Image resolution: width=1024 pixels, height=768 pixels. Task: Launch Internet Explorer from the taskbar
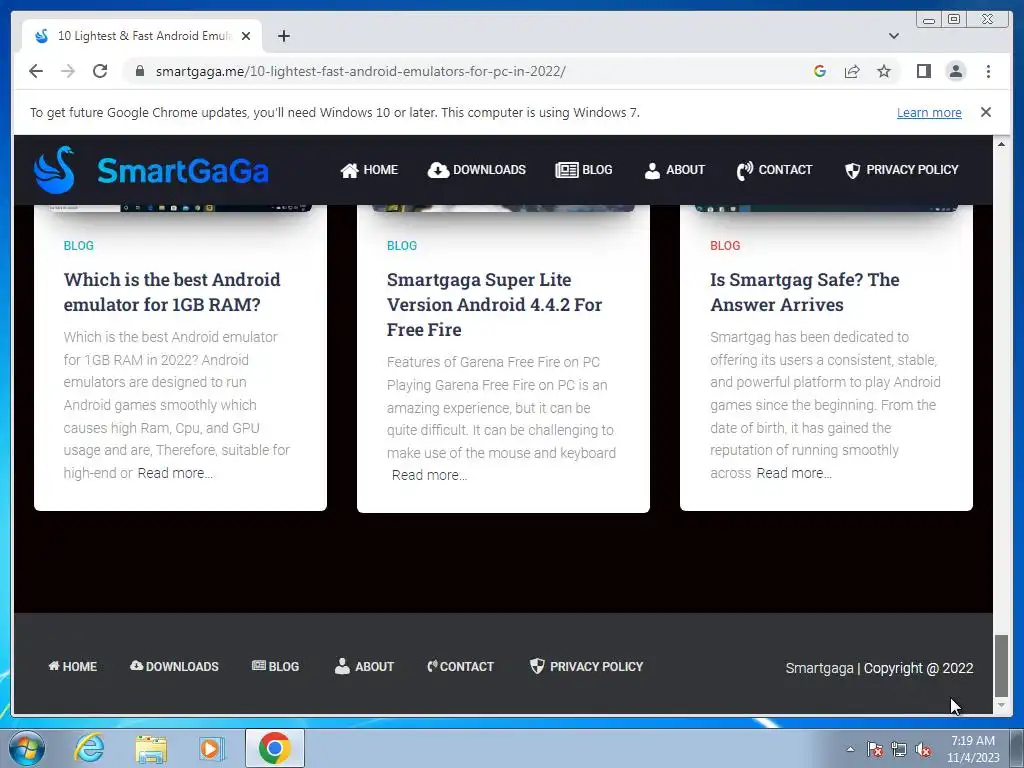[89, 748]
